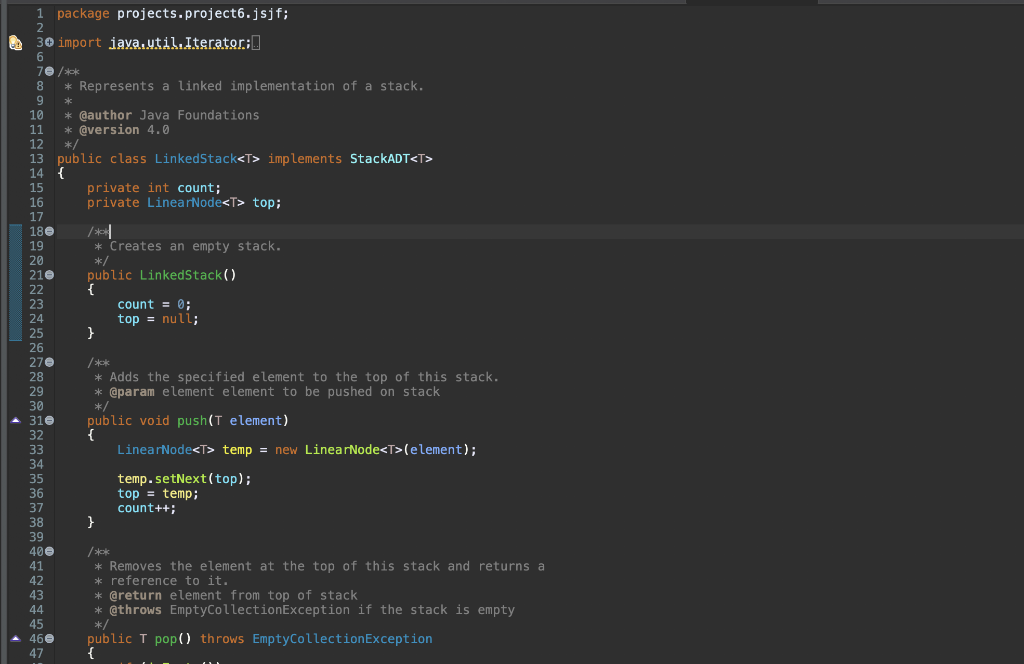1024x664 pixels.
Task: Click the override indicator triangle beside push method
Action: [16, 420]
